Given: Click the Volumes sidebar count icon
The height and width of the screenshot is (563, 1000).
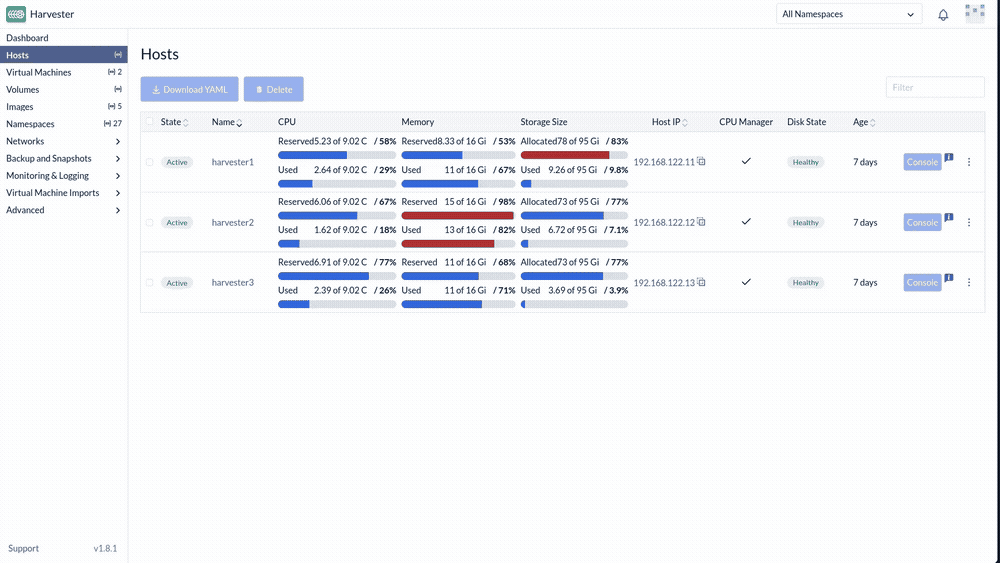Looking at the screenshot, I should 118,89.
